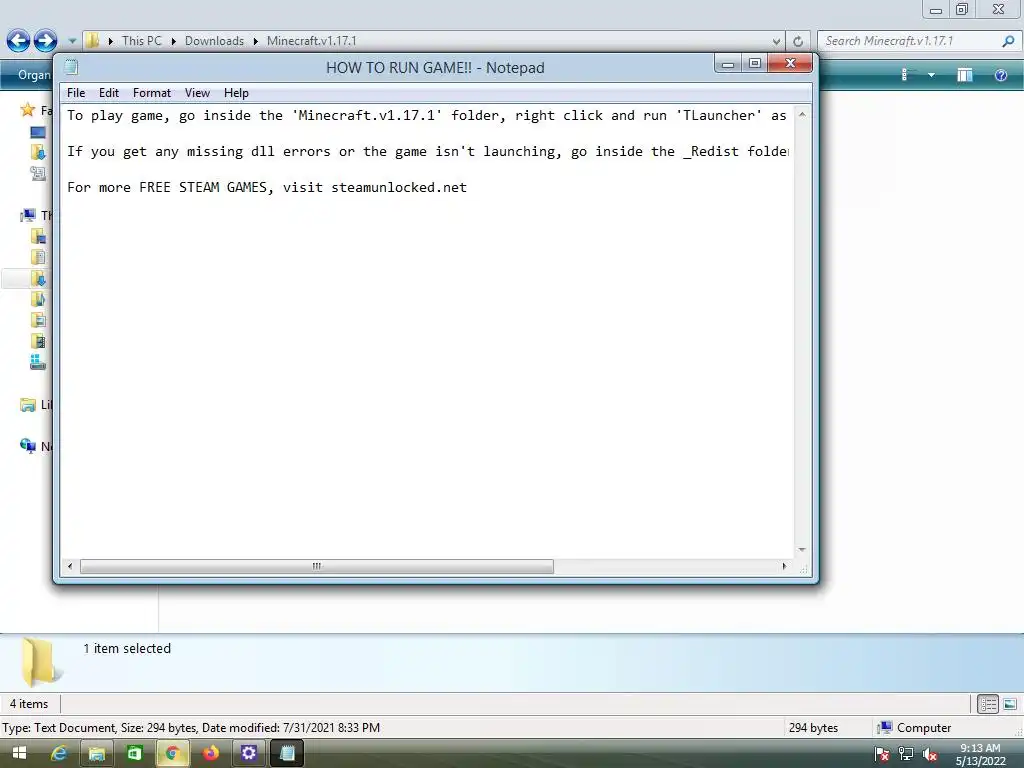Click Downloads in address breadcrumb

click(x=214, y=40)
